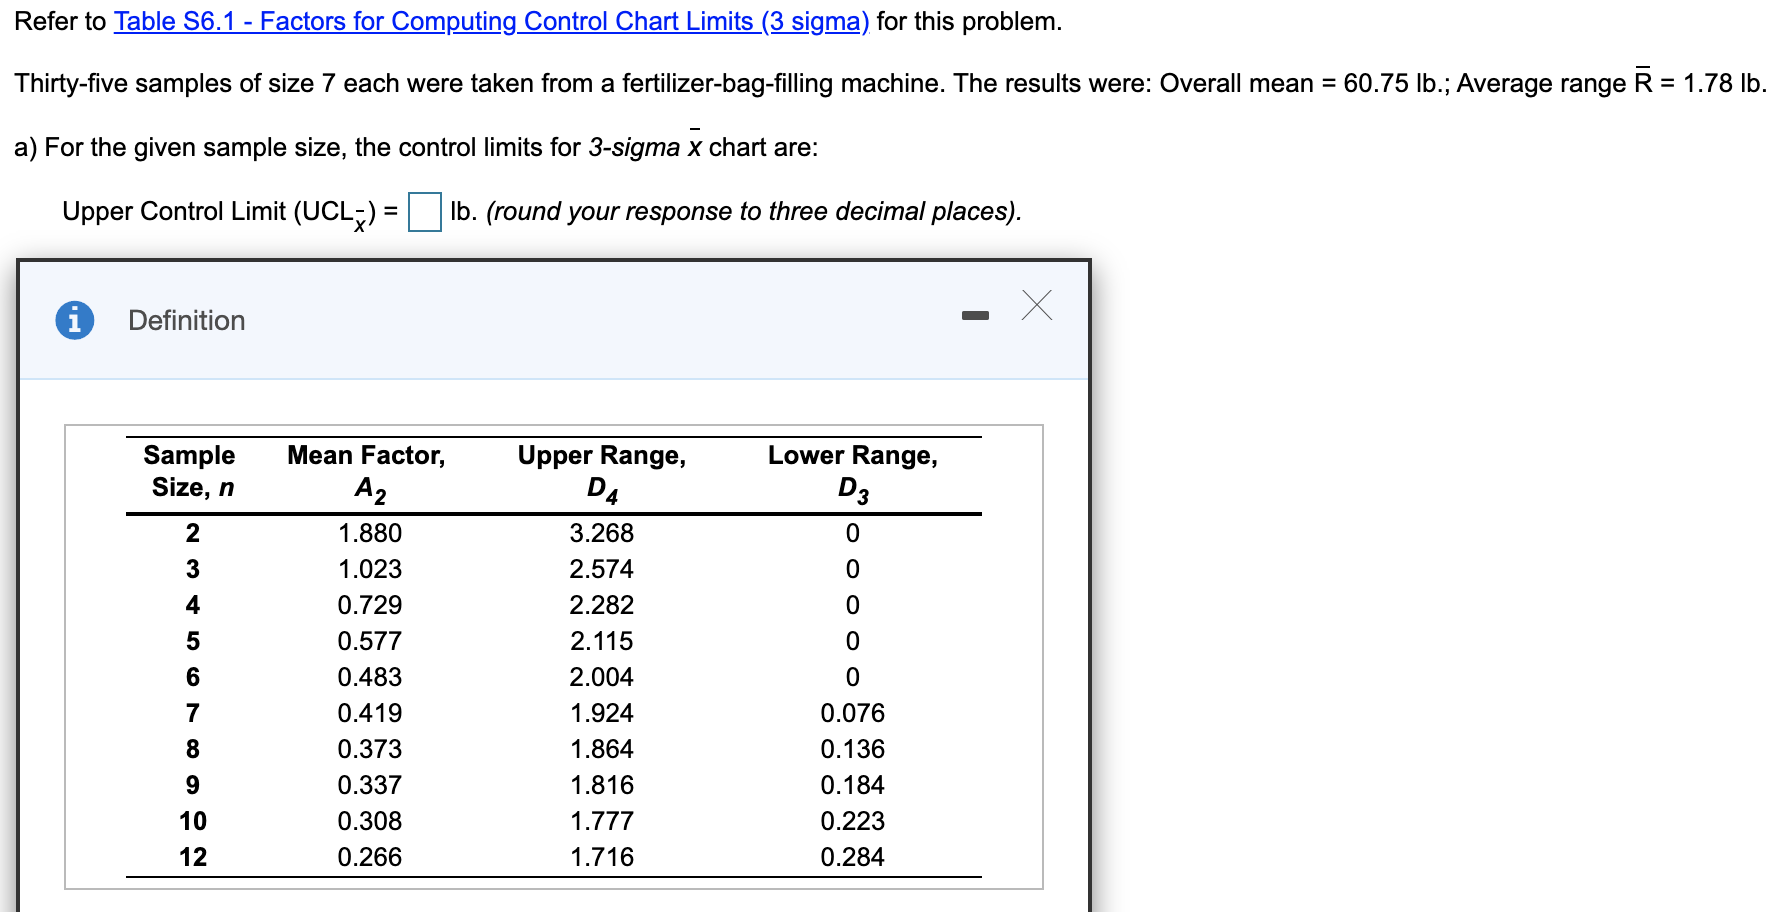
Task: Select the overall mean 60.75 text
Action: (1377, 83)
